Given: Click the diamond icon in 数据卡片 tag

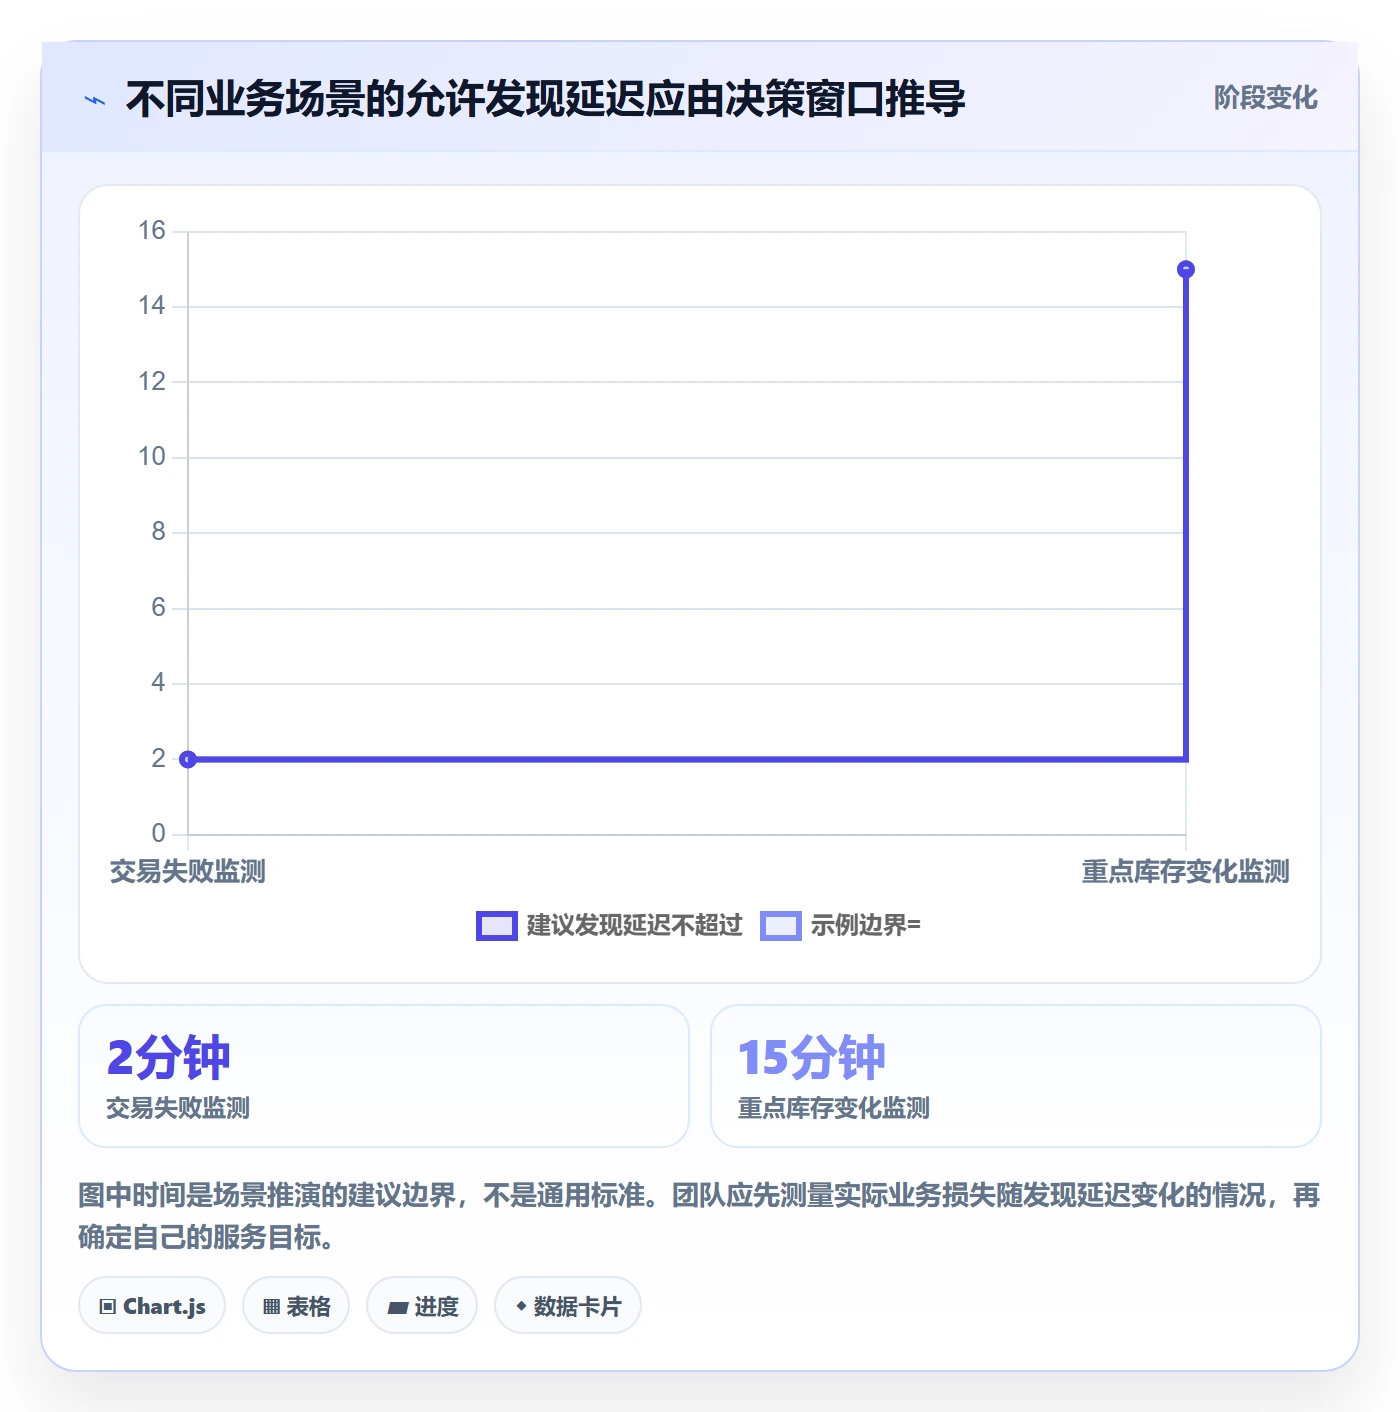Looking at the screenshot, I should (521, 1305).
